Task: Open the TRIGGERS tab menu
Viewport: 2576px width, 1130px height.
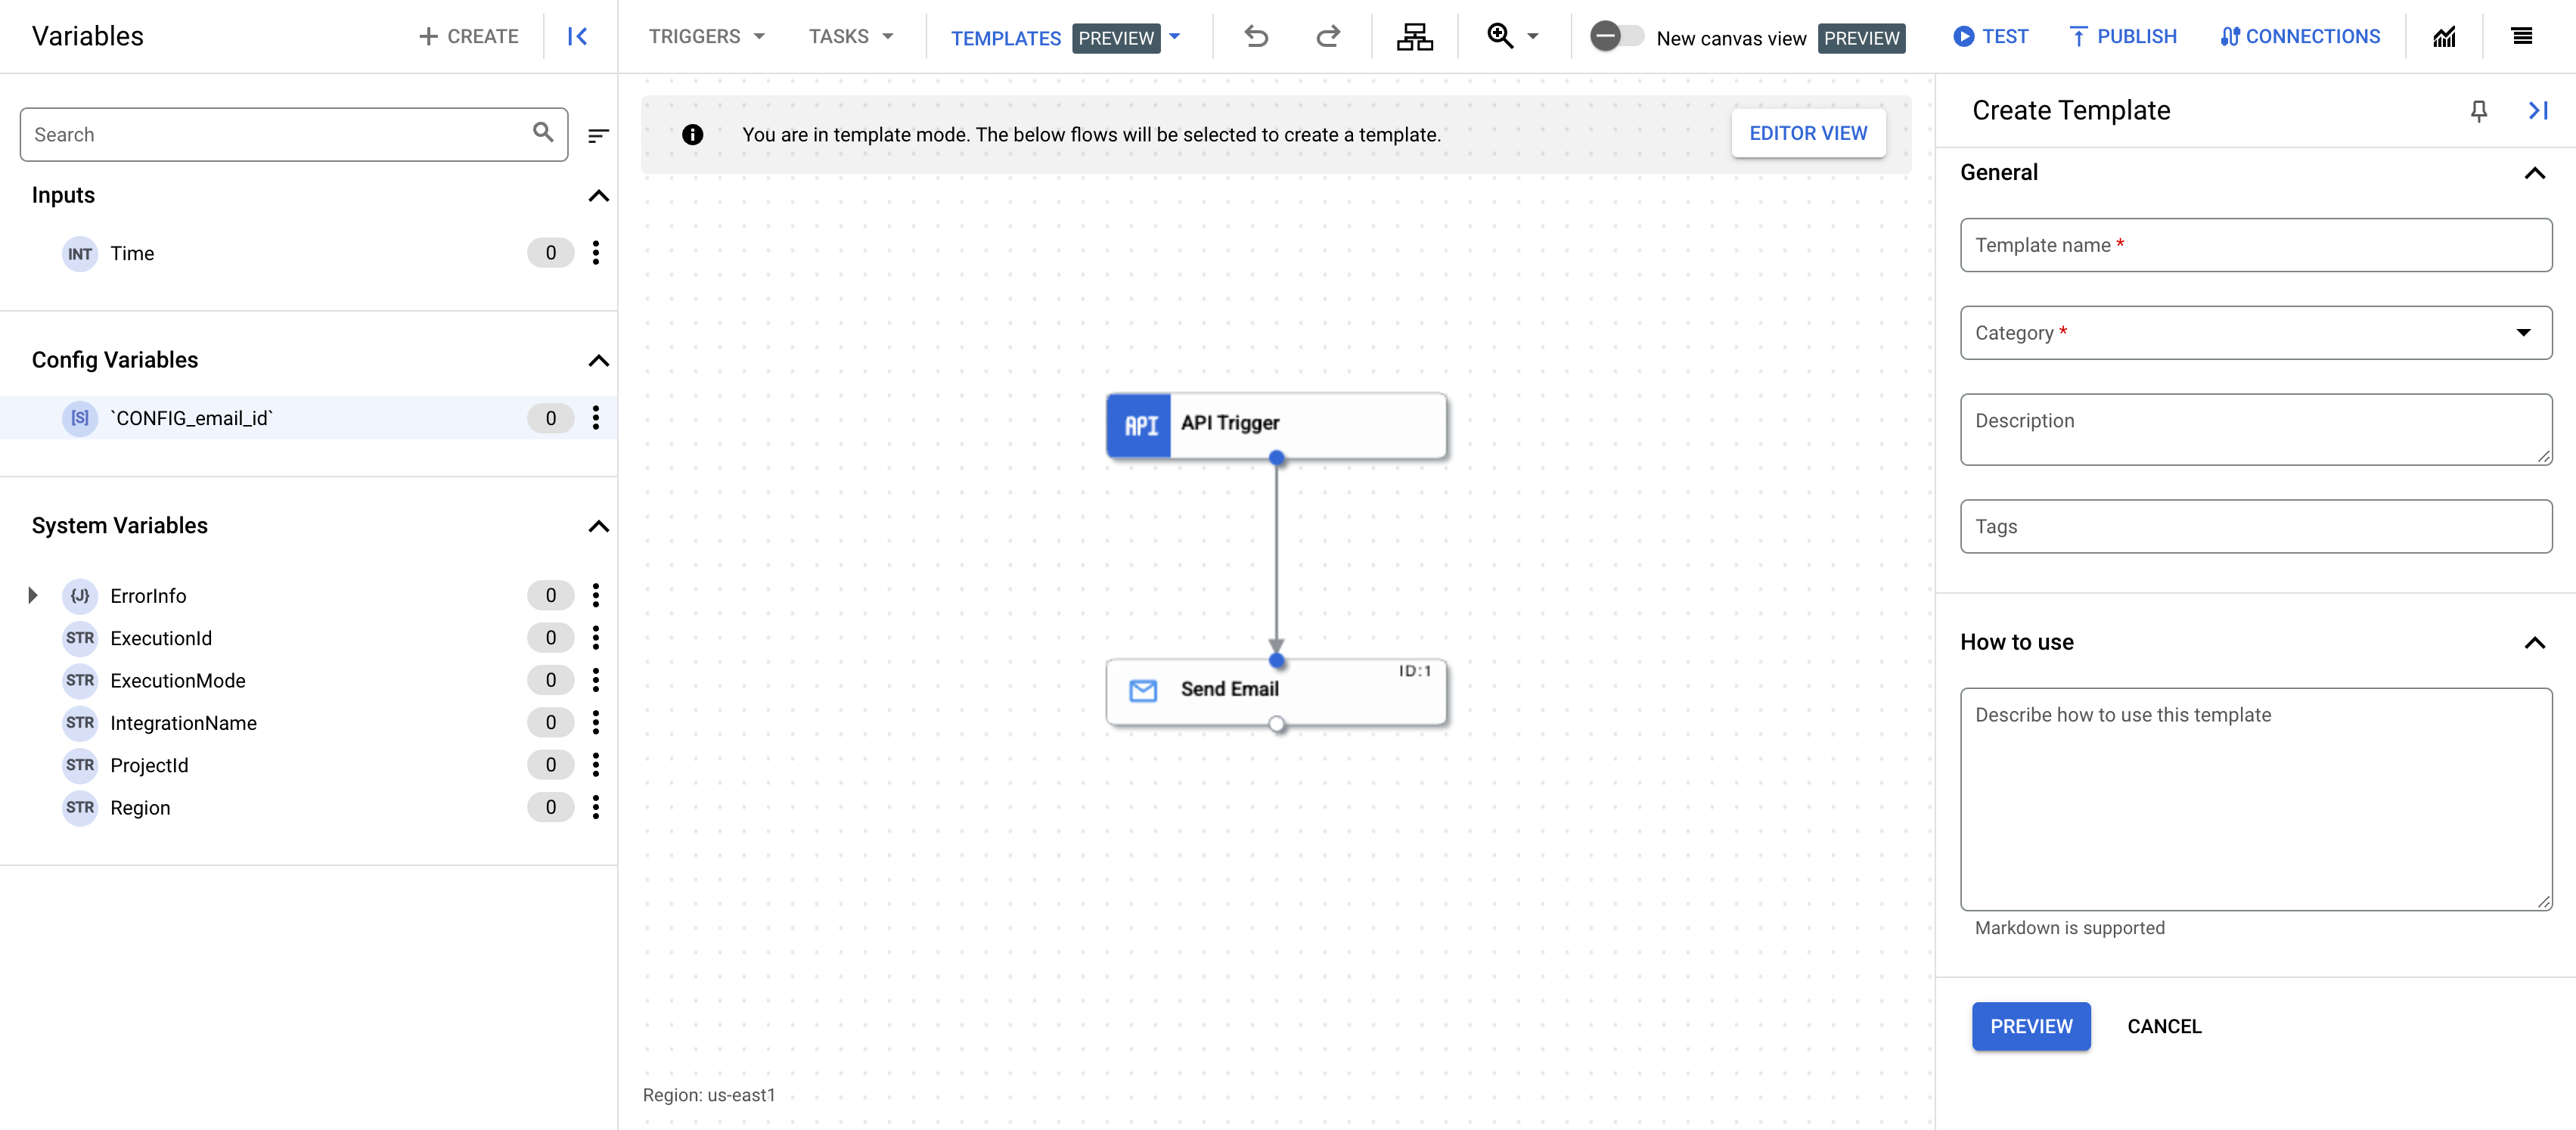Action: (x=706, y=36)
